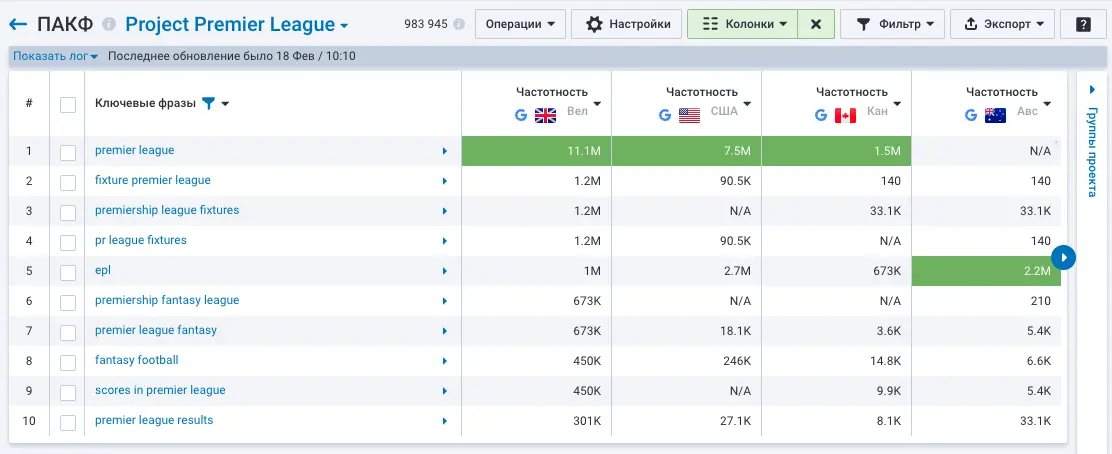Expand arrow on fantasy football row
This screenshot has height=454, width=1112.
coord(445,361)
